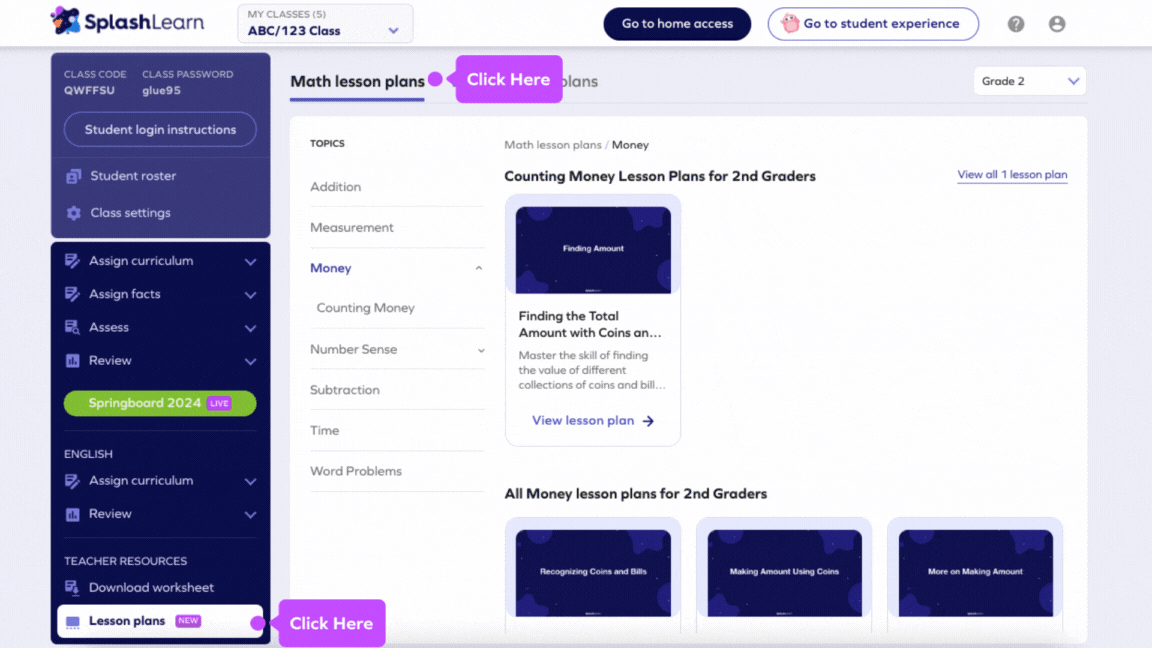Expand the English Review chevron

click(251, 515)
